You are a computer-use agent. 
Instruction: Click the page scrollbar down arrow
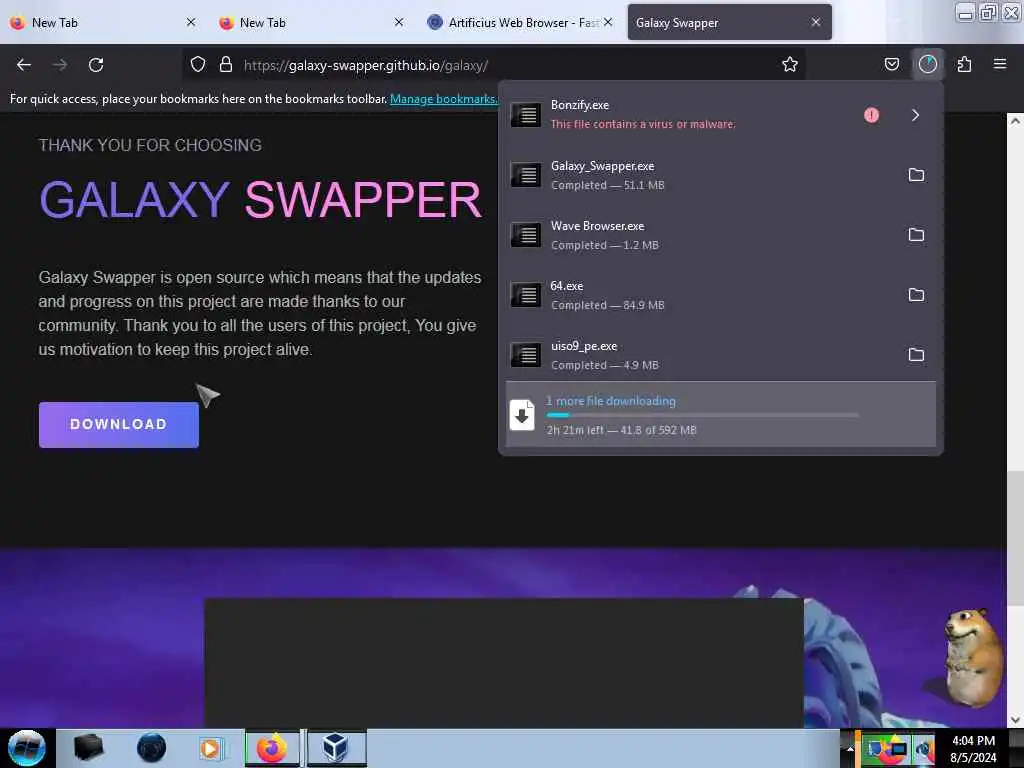1015,720
